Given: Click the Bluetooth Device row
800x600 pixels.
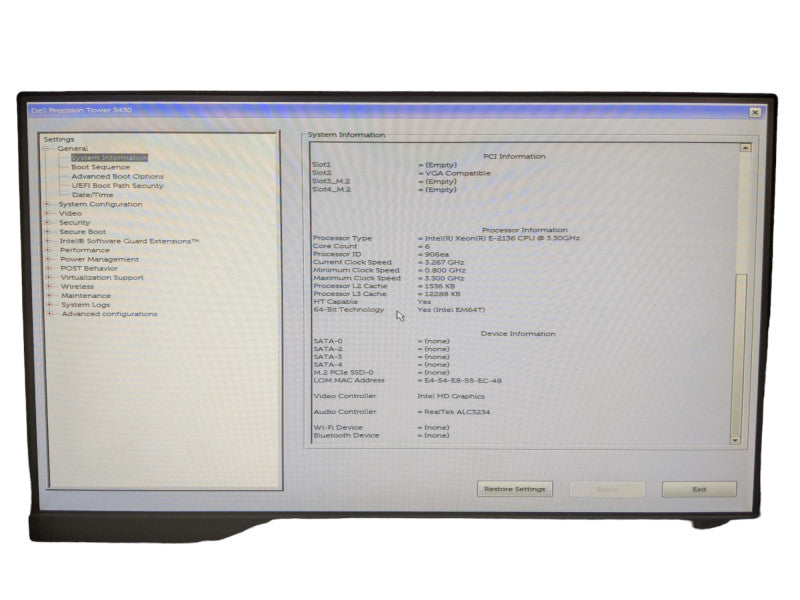Looking at the screenshot, I should (x=382, y=436).
